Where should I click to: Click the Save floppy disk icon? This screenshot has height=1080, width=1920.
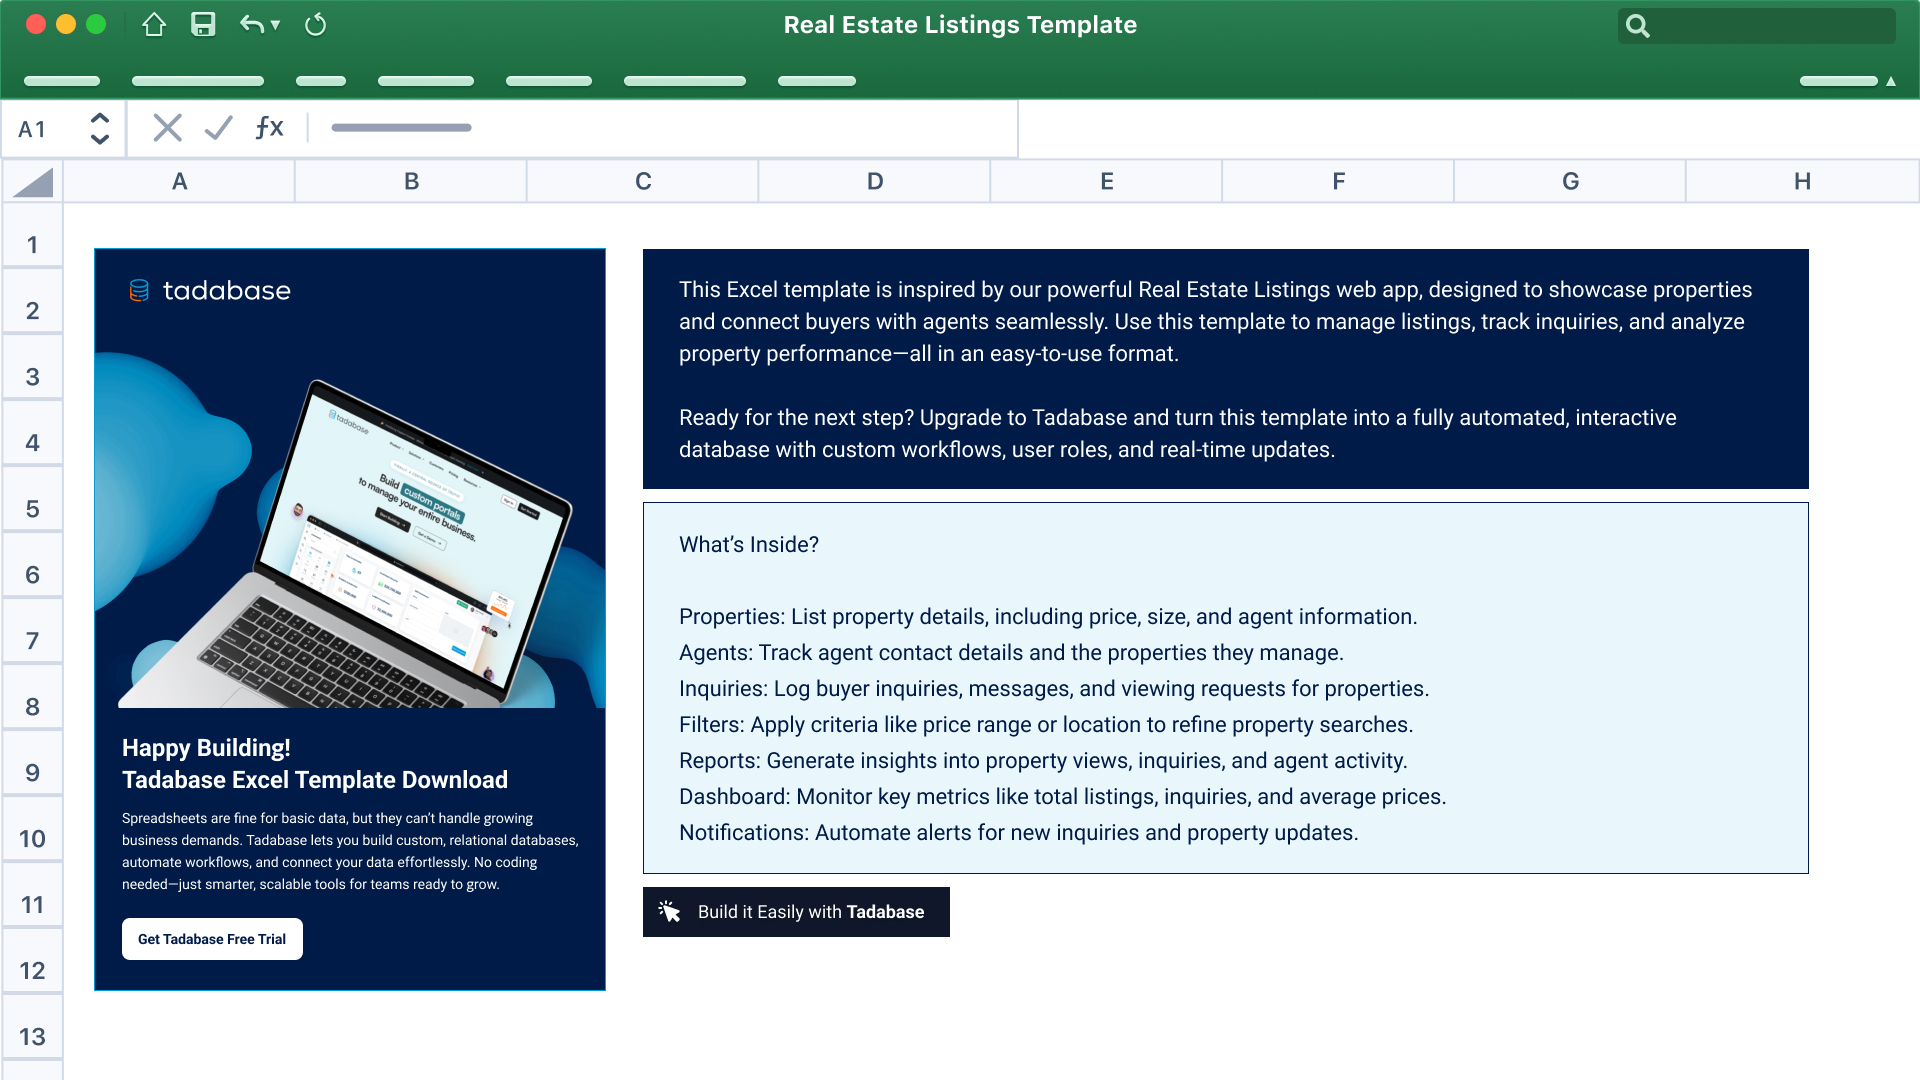point(203,25)
